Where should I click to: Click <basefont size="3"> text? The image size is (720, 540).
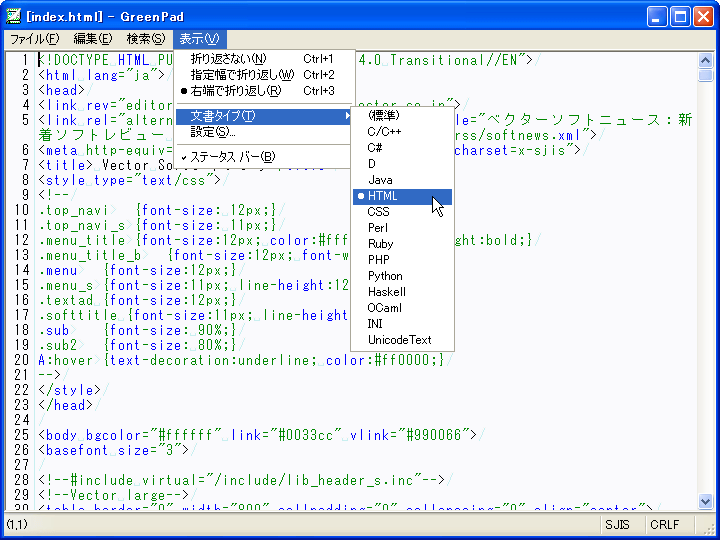(113, 450)
